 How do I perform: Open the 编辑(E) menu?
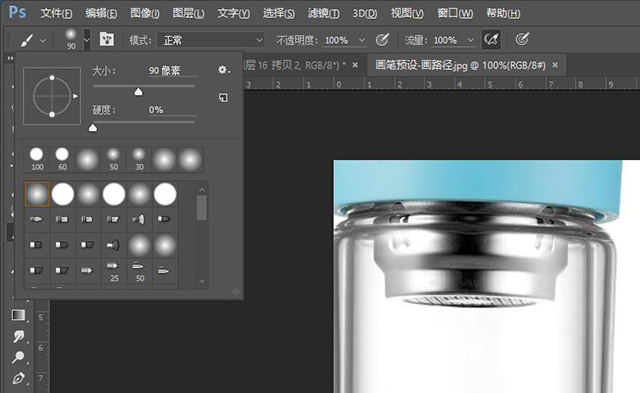[101, 13]
